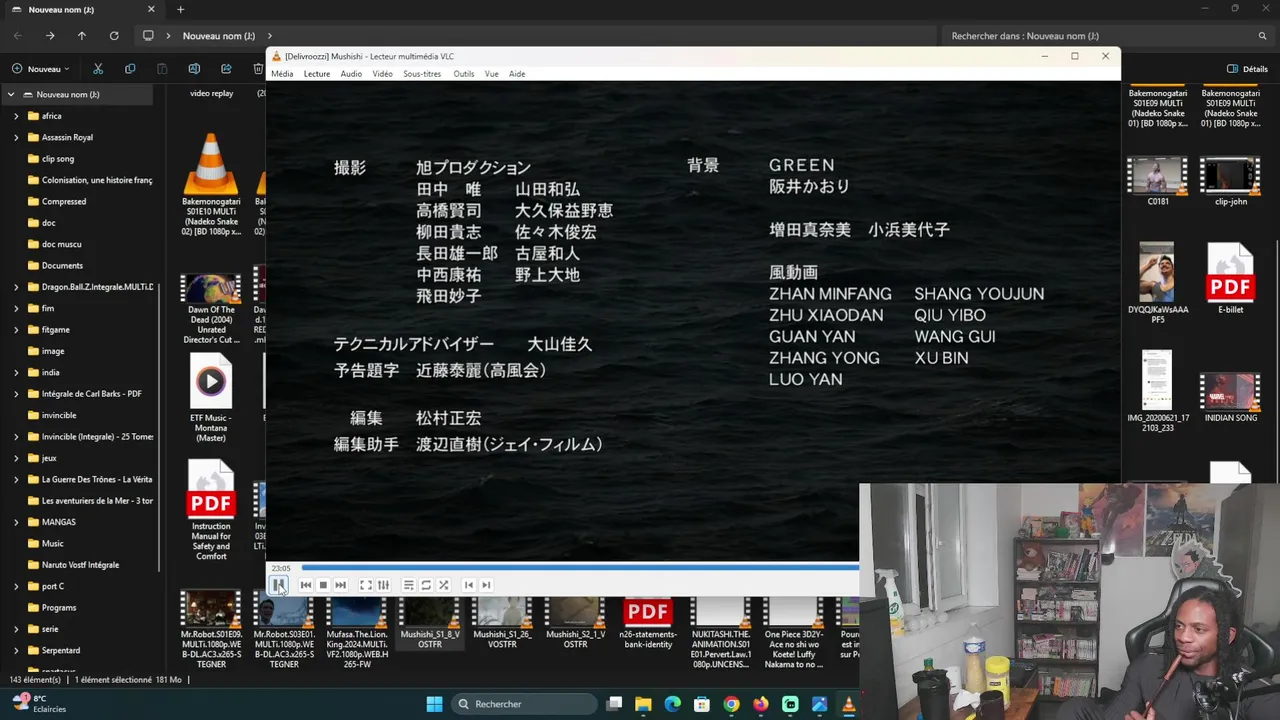Click the taskbar Rechercher search box

[x=522, y=704]
